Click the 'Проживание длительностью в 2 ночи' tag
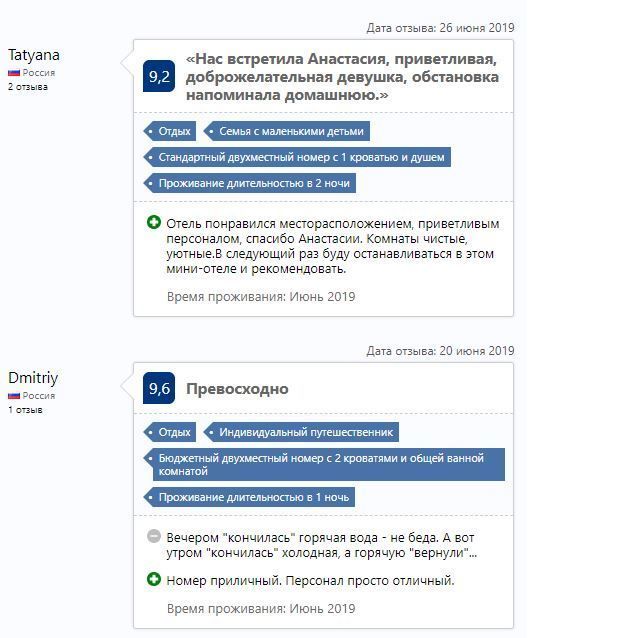Screen dimensions: 638x638 coord(249,183)
